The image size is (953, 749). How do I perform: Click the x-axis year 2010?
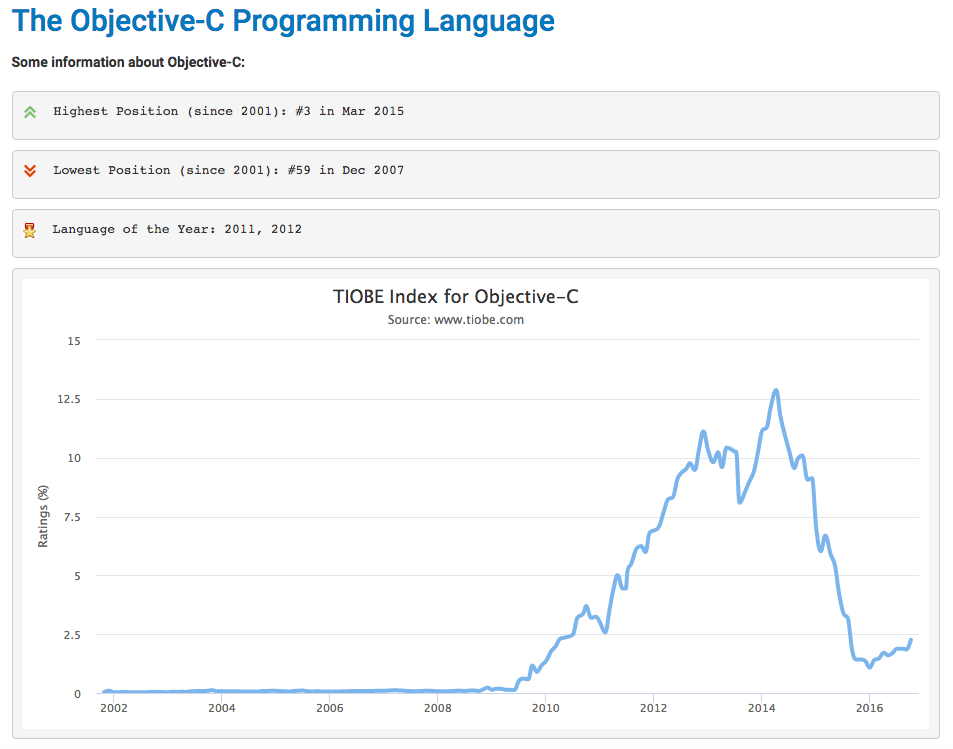point(546,708)
